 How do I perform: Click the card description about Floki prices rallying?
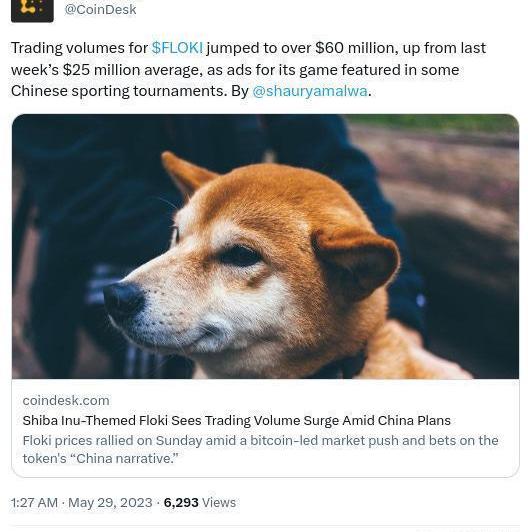[261, 450]
